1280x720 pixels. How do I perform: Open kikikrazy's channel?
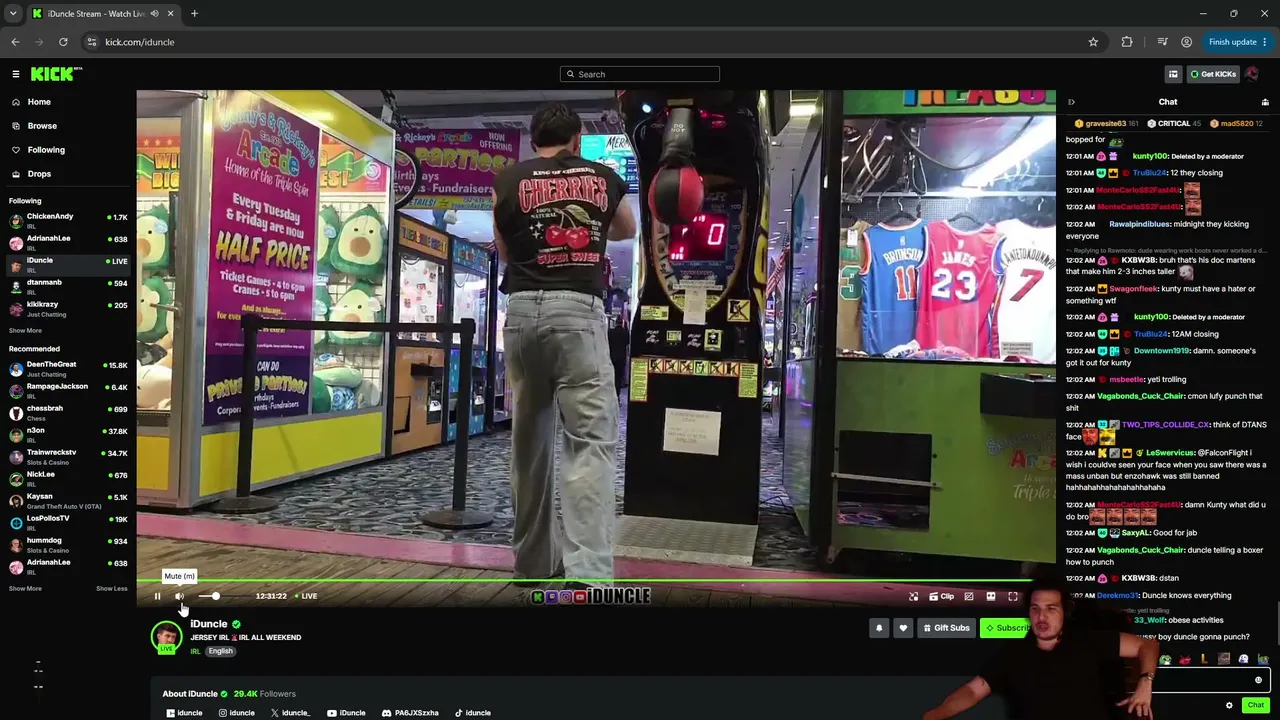tap(68, 308)
